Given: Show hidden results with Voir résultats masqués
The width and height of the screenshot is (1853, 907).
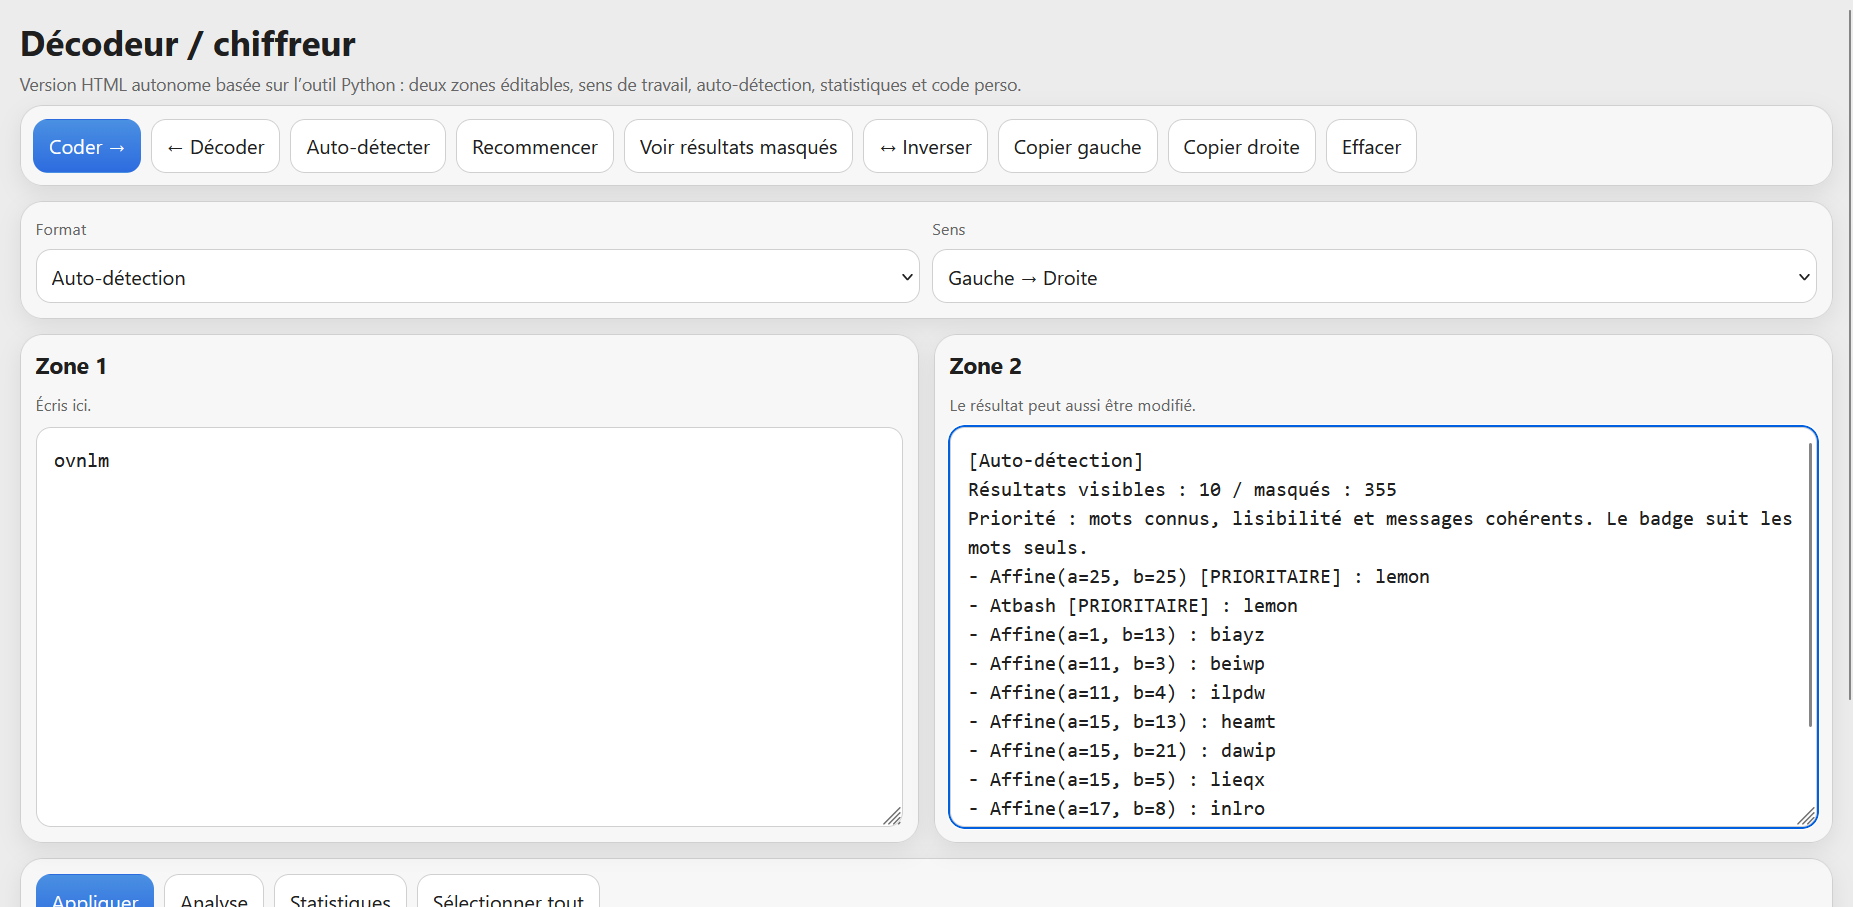Looking at the screenshot, I should [x=738, y=146].
